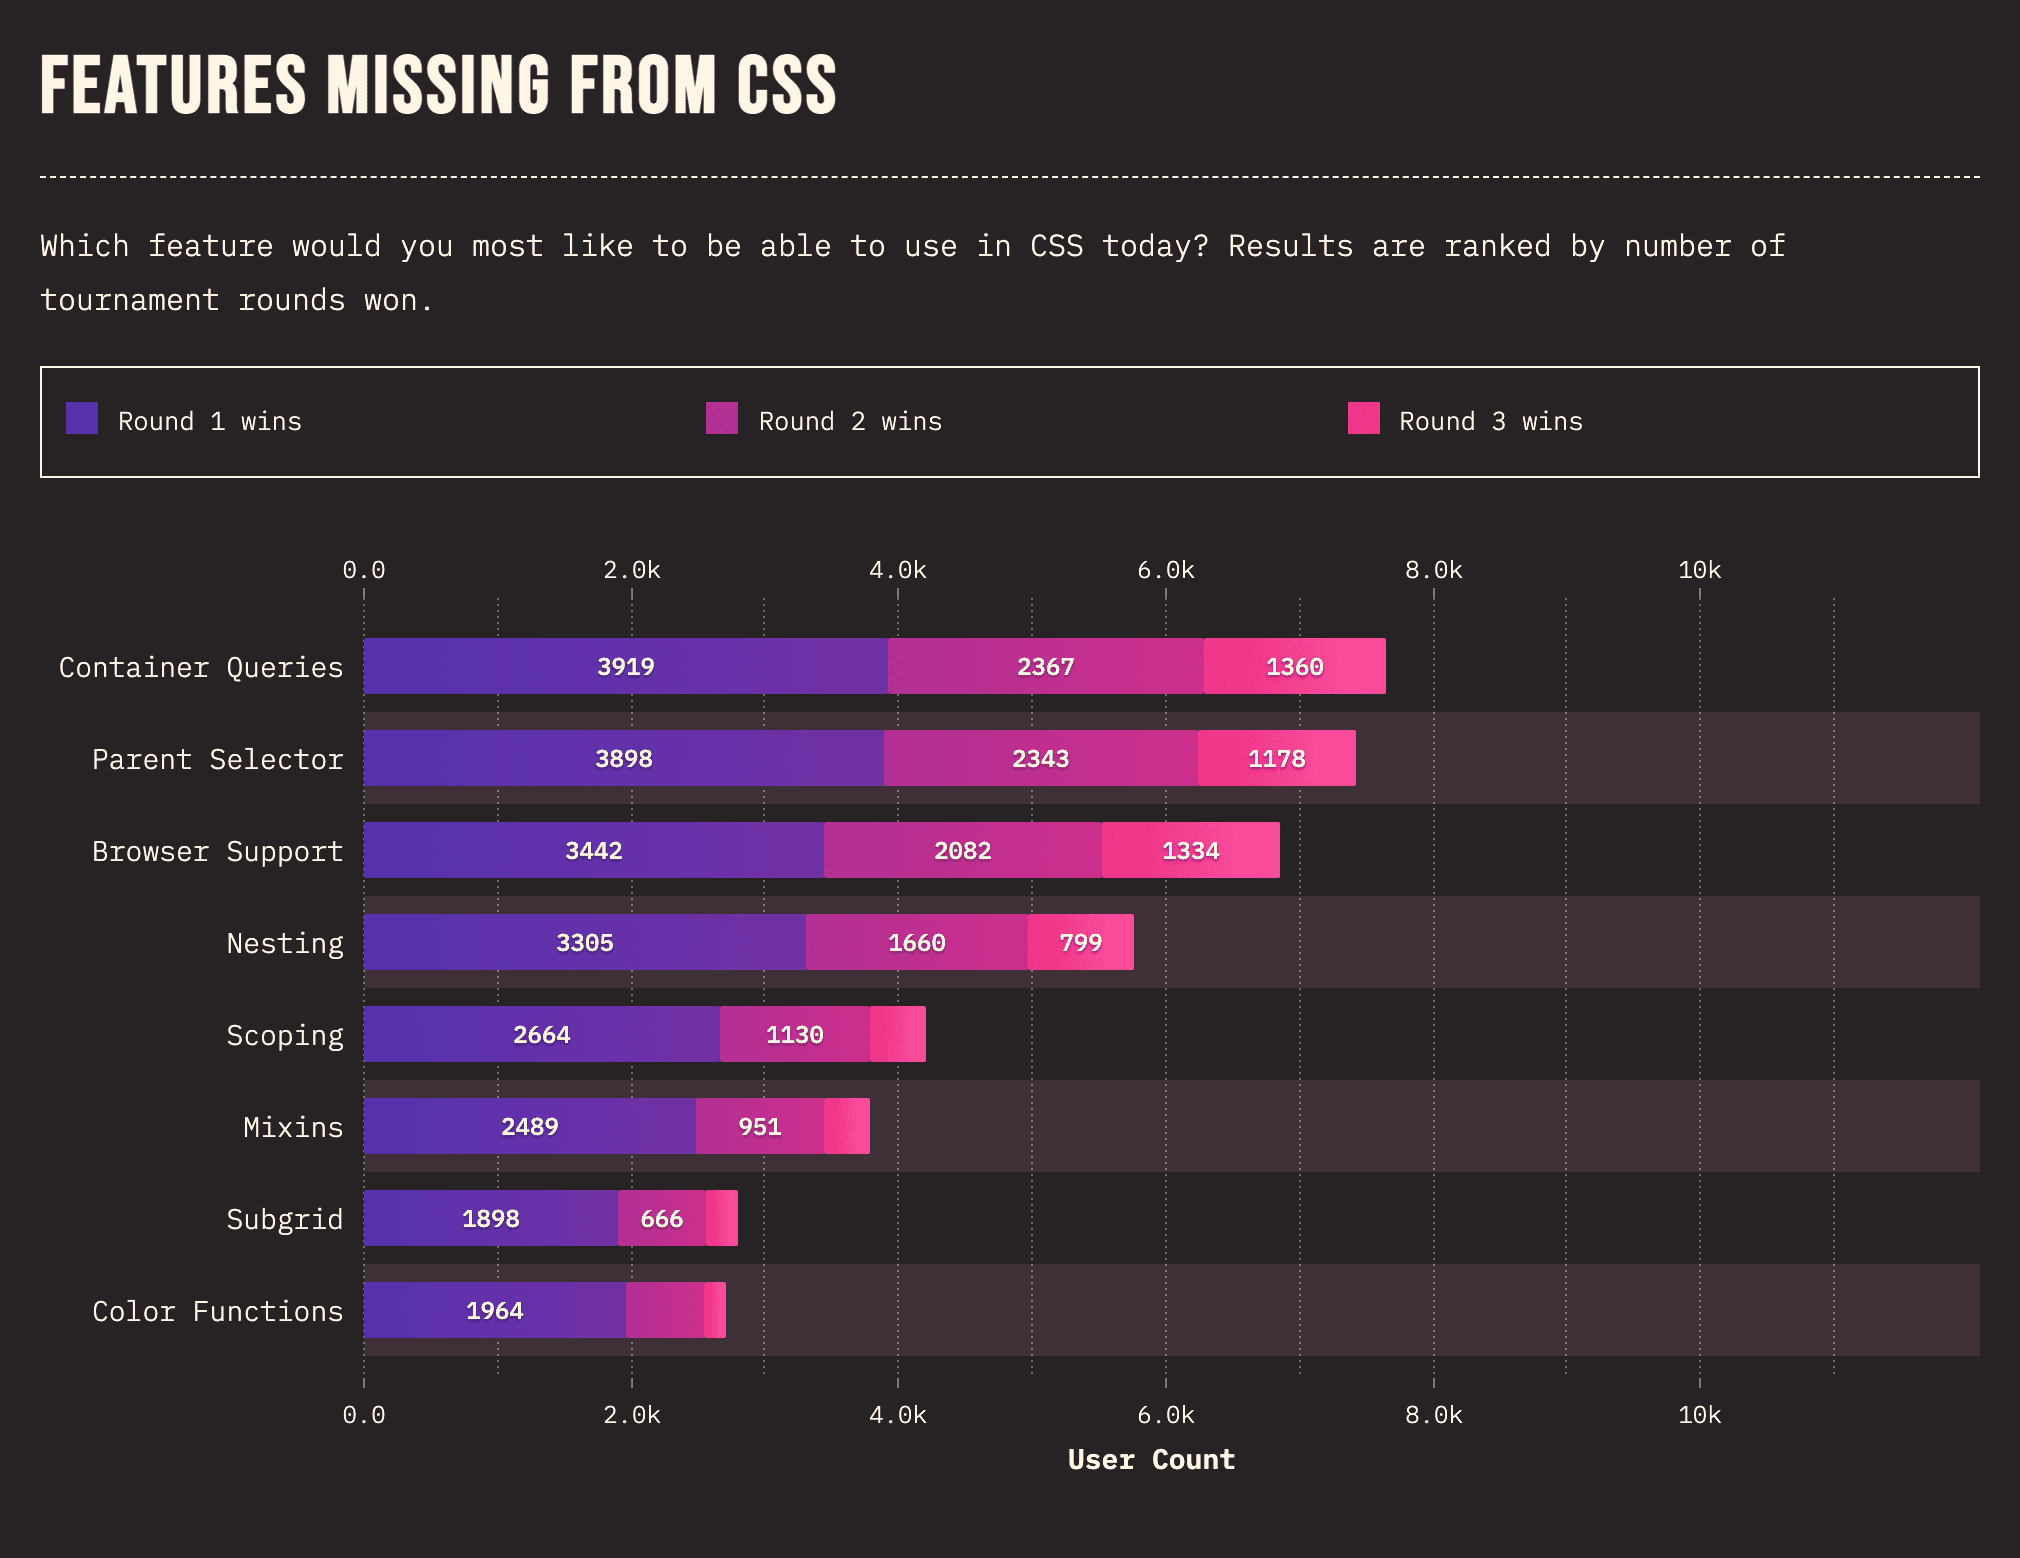Select the Round 2 wins legend label

850,421
